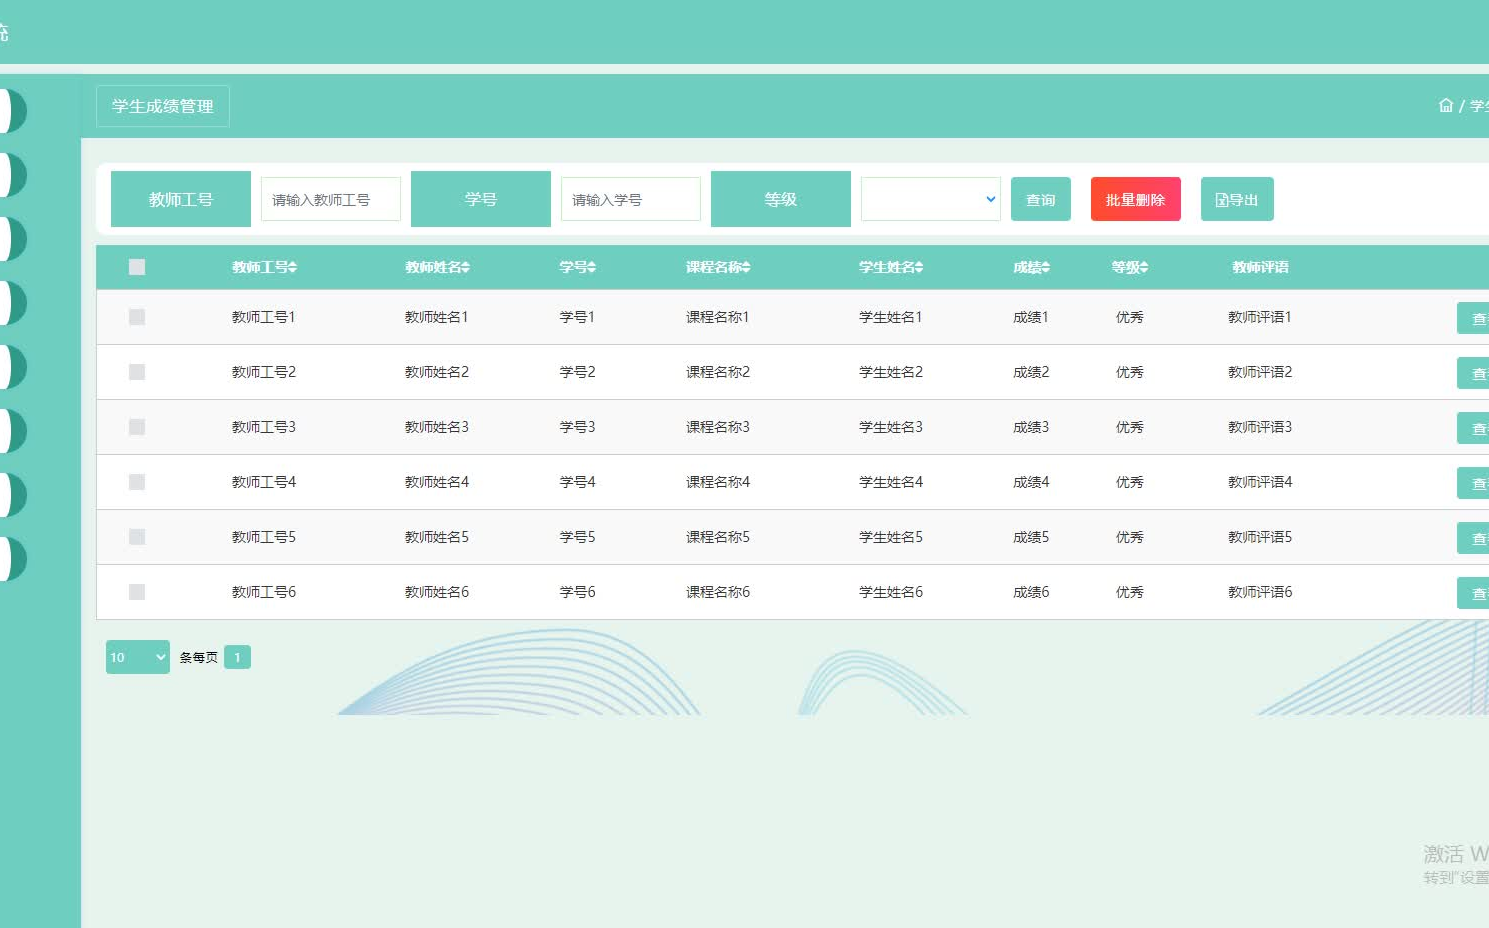Click the topmost sidebar navigation icon
The width and height of the screenshot is (1489, 928).
[8, 110]
